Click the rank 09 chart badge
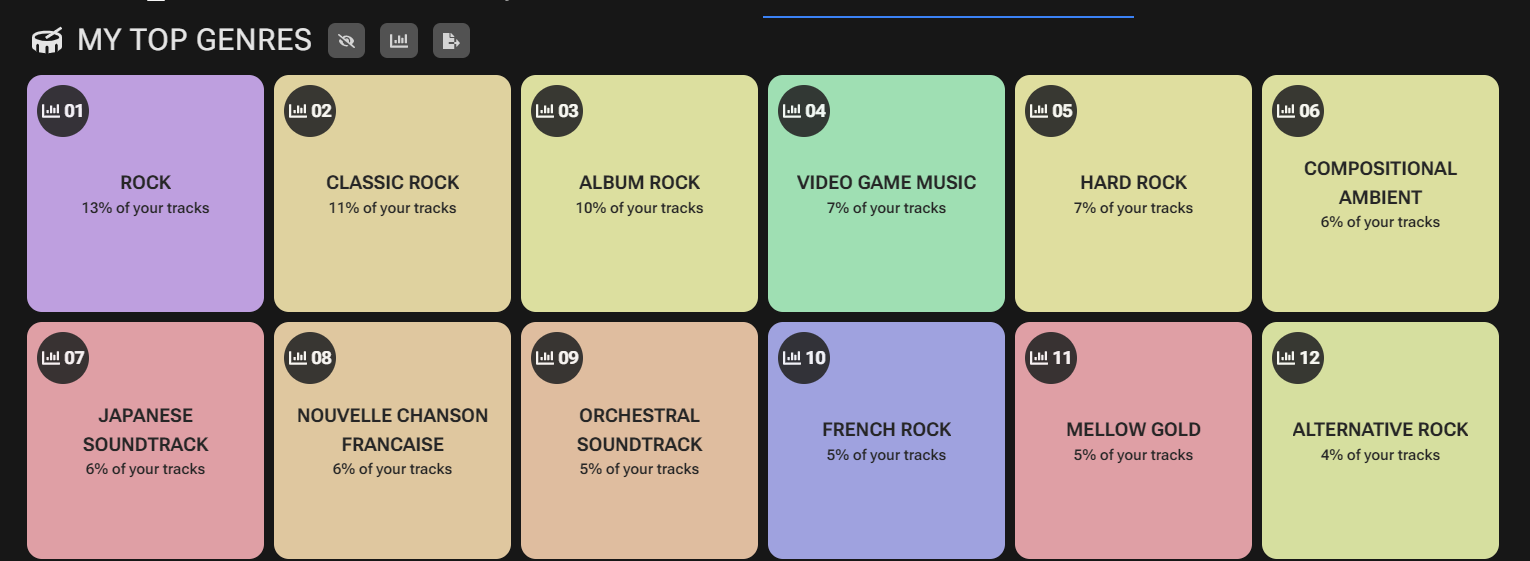 (x=557, y=358)
